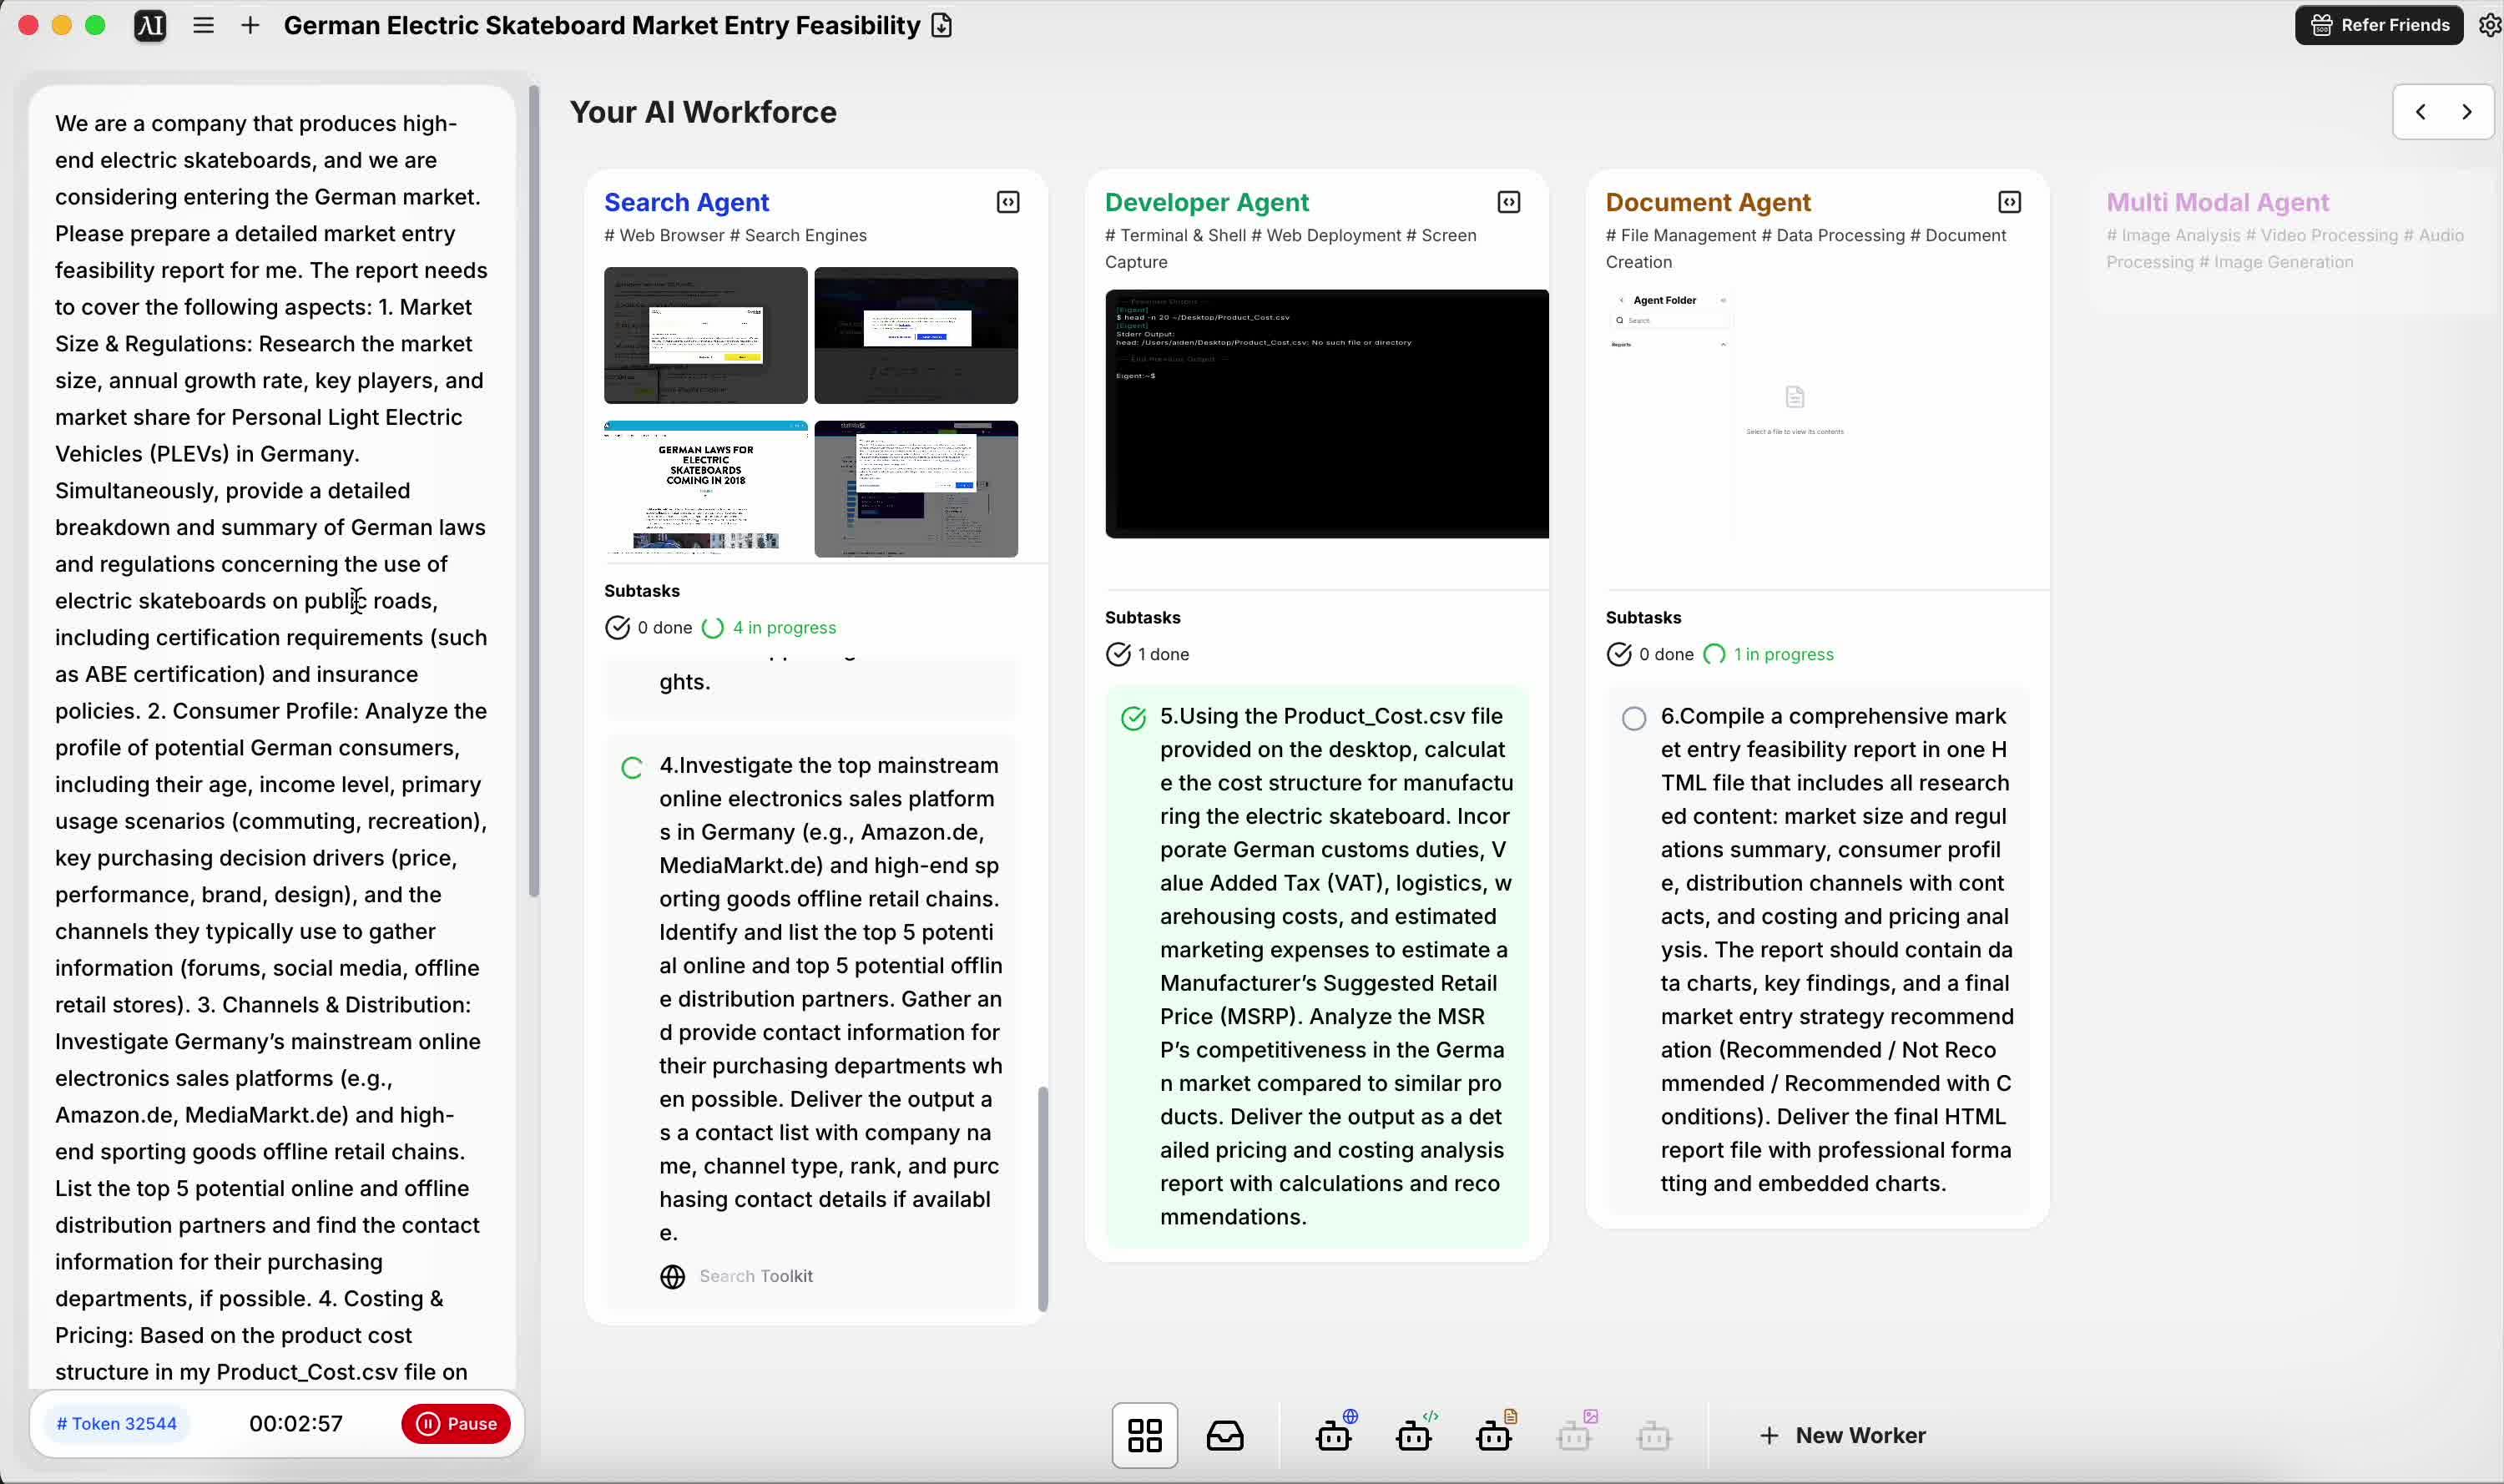Click the green completed check on subtask 5
Viewport: 2504px width, 1484px height.
click(x=1133, y=718)
